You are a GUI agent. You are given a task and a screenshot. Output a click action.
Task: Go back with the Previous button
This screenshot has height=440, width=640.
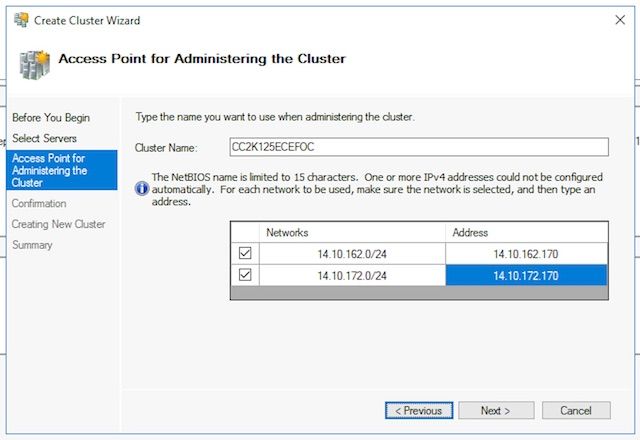419,410
